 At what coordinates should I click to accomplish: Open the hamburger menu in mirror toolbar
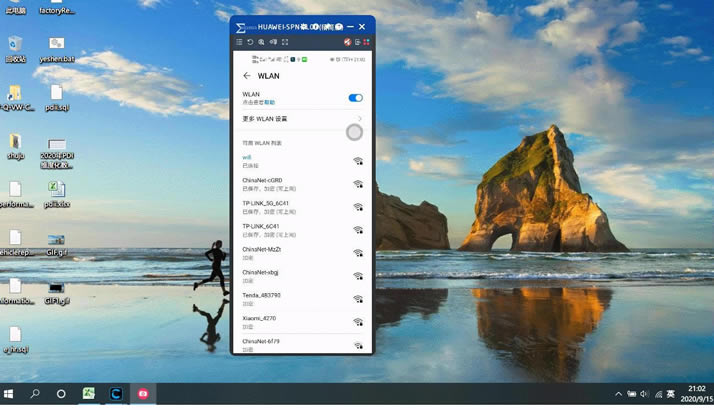(x=239, y=42)
